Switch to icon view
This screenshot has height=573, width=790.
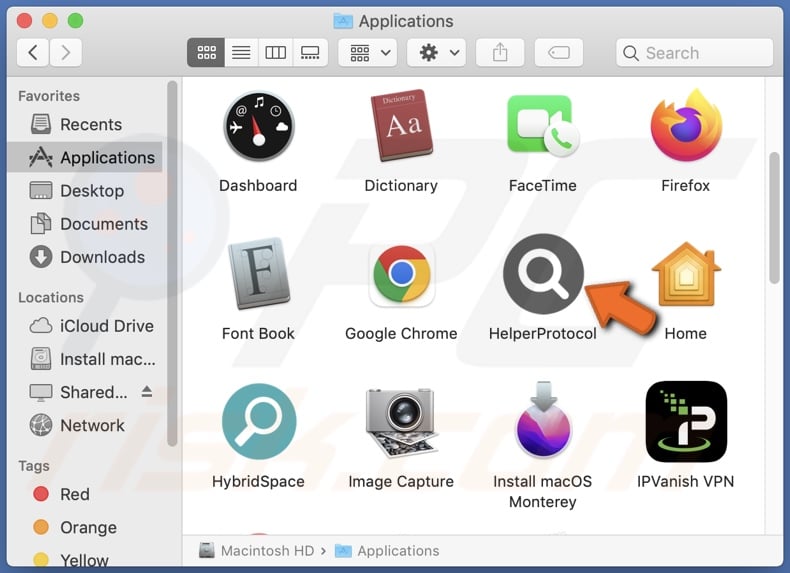click(x=206, y=52)
